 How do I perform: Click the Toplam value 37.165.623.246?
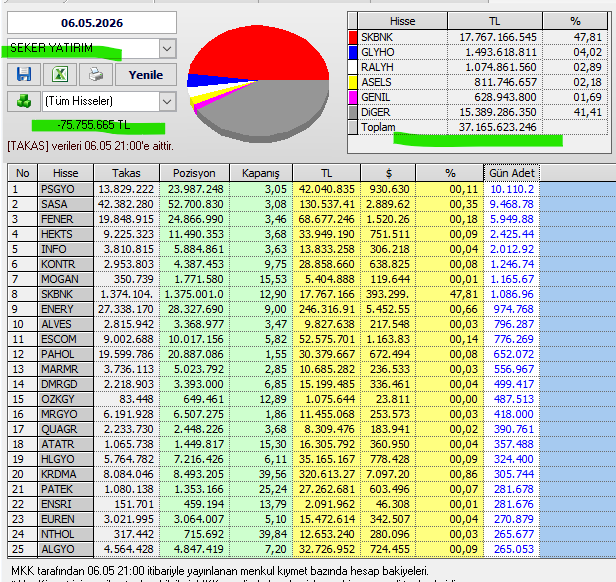[497, 127]
